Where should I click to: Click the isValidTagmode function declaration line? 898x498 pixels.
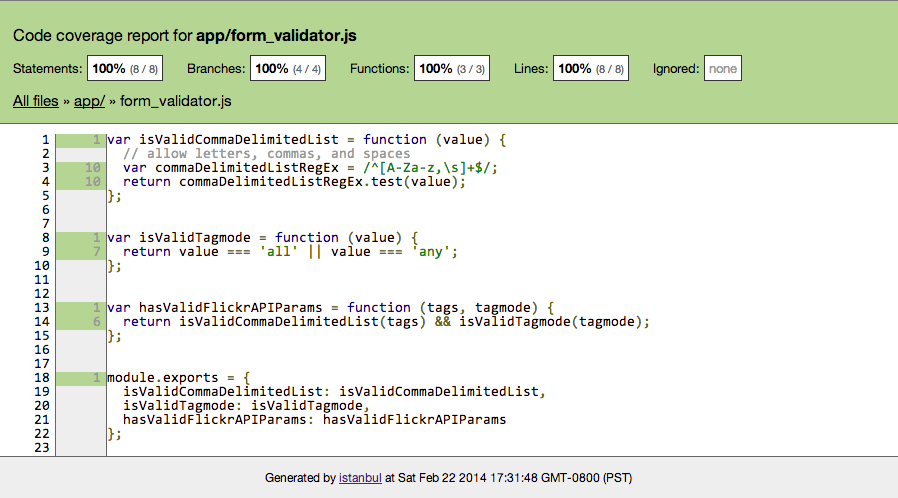tap(262, 238)
